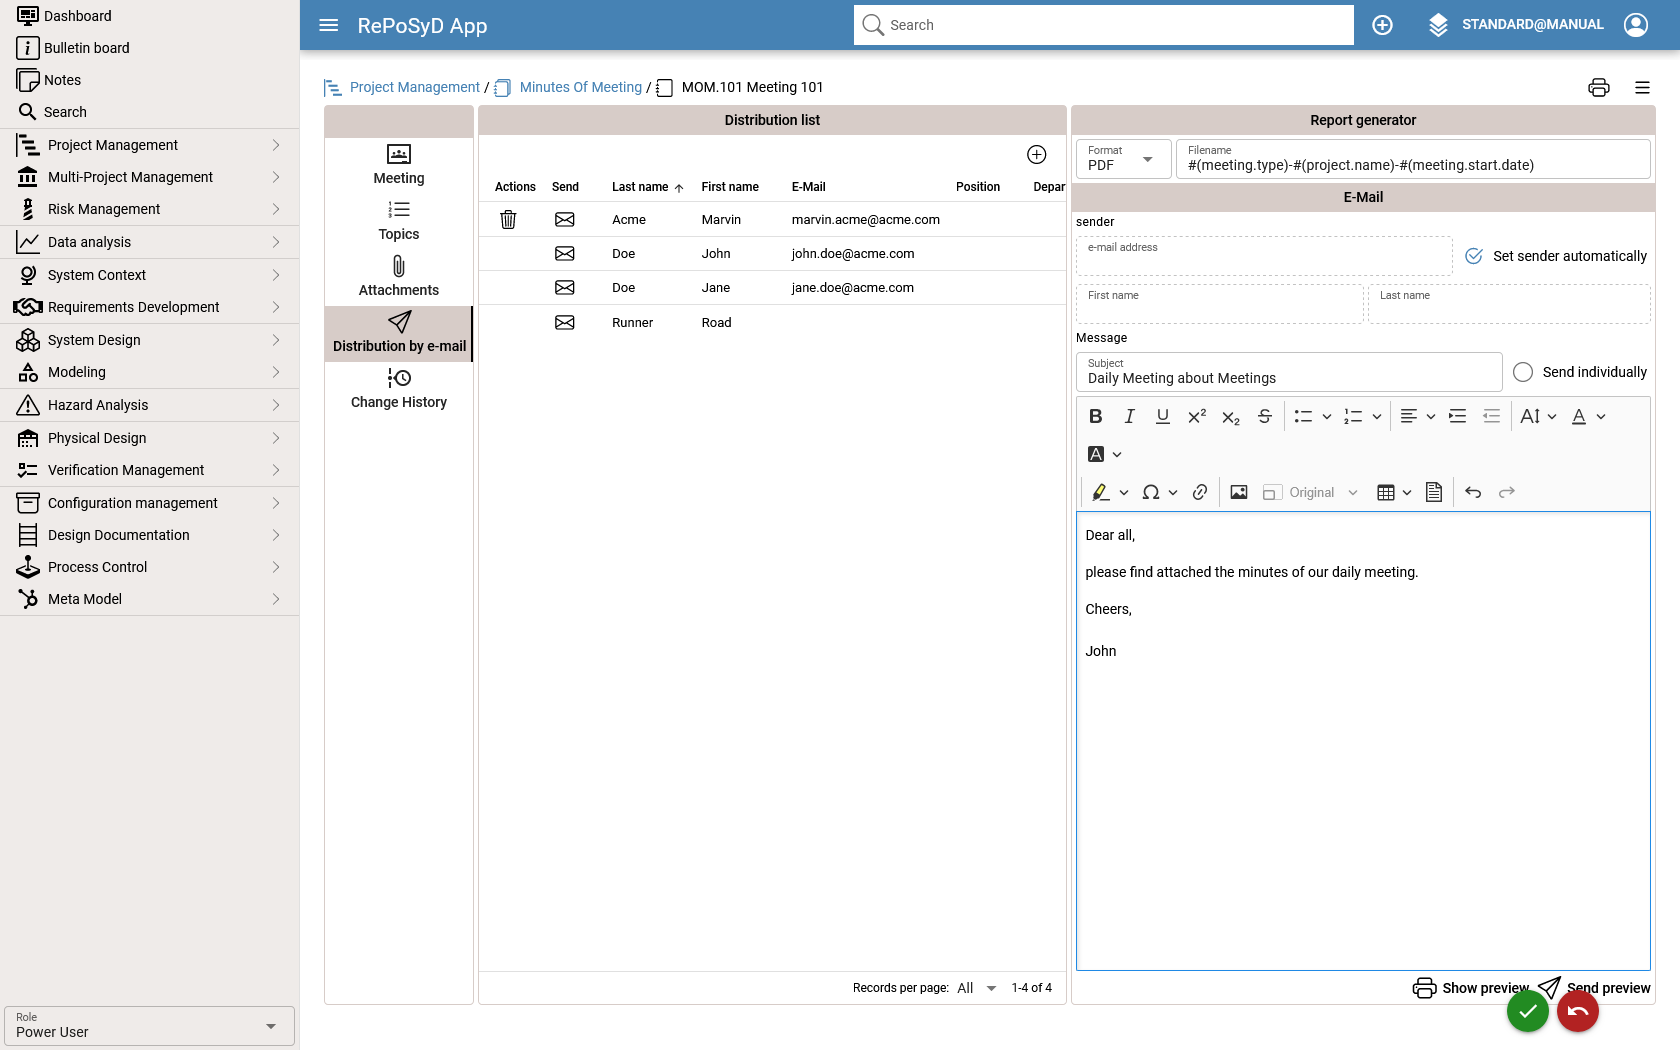The image size is (1680, 1050).
Task: Increase indent in message editor
Action: point(1458,416)
